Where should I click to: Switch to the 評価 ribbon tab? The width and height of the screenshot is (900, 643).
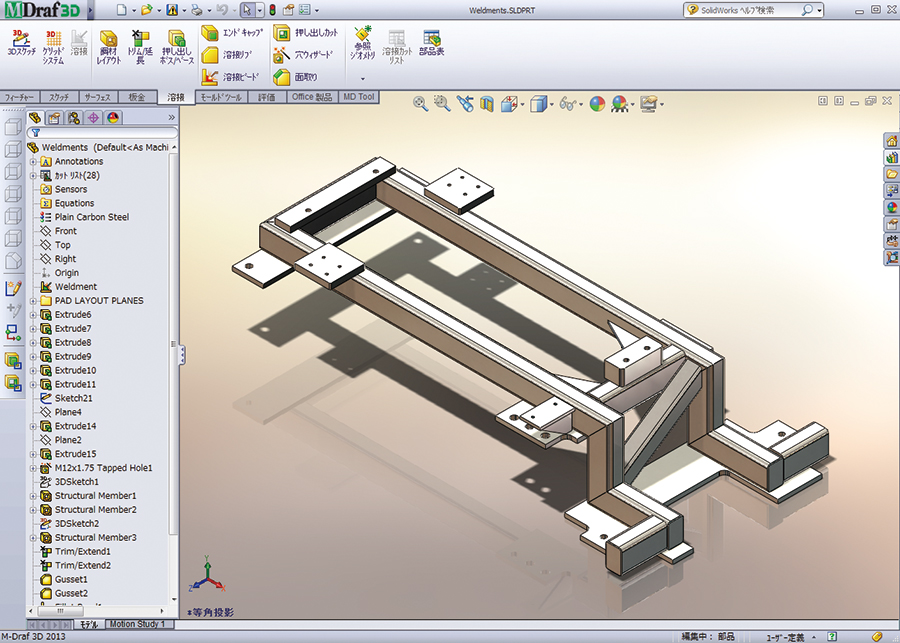[267, 97]
